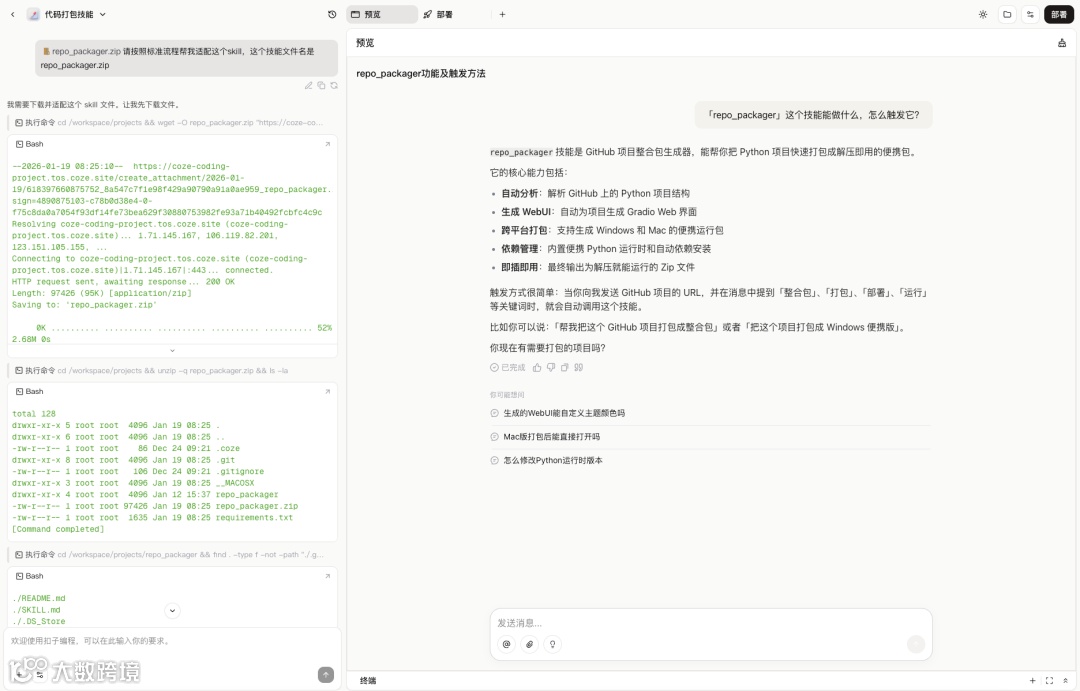Focus the 发送消息 input field
Image resolution: width=1080 pixels, height=691 pixels.
(711, 623)
